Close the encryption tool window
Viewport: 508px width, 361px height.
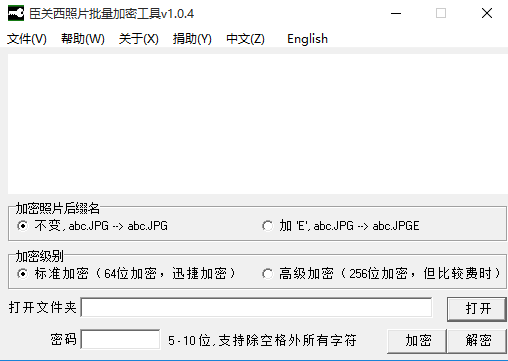click(x=487, y=14)
